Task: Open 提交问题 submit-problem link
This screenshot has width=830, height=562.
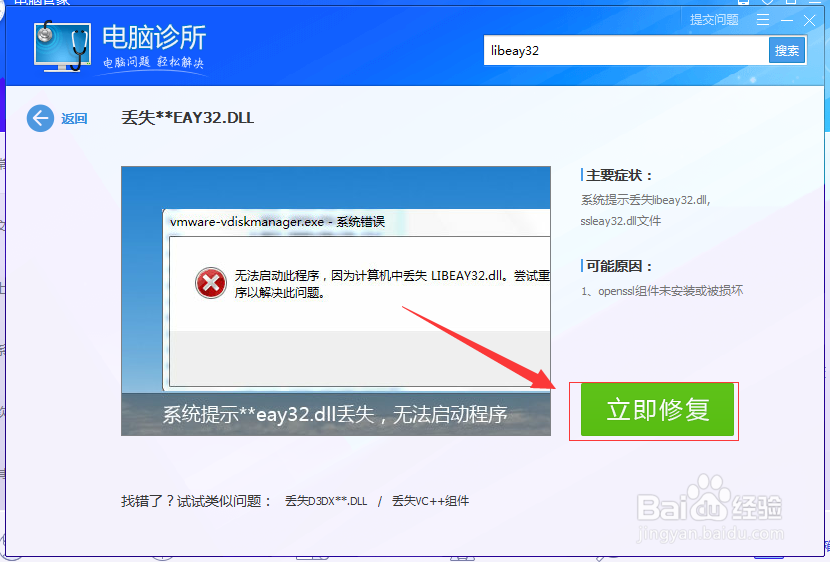Action: [x=714, y=20]
